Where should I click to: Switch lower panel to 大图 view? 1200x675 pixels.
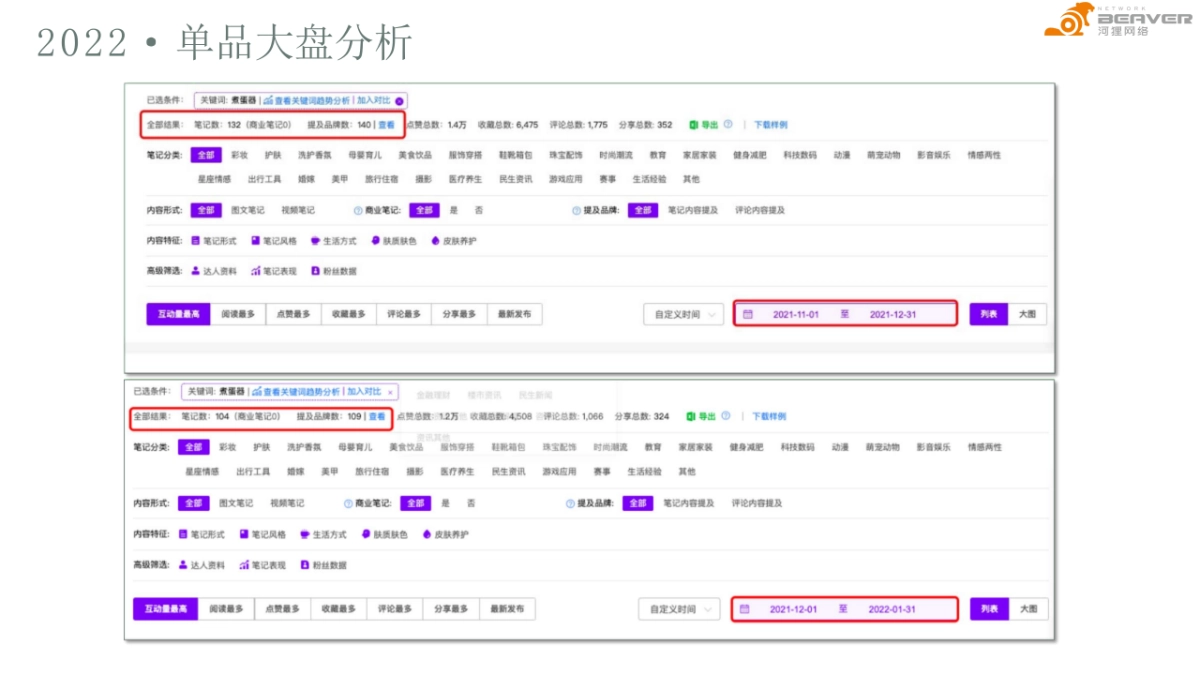coord(1030,609)
